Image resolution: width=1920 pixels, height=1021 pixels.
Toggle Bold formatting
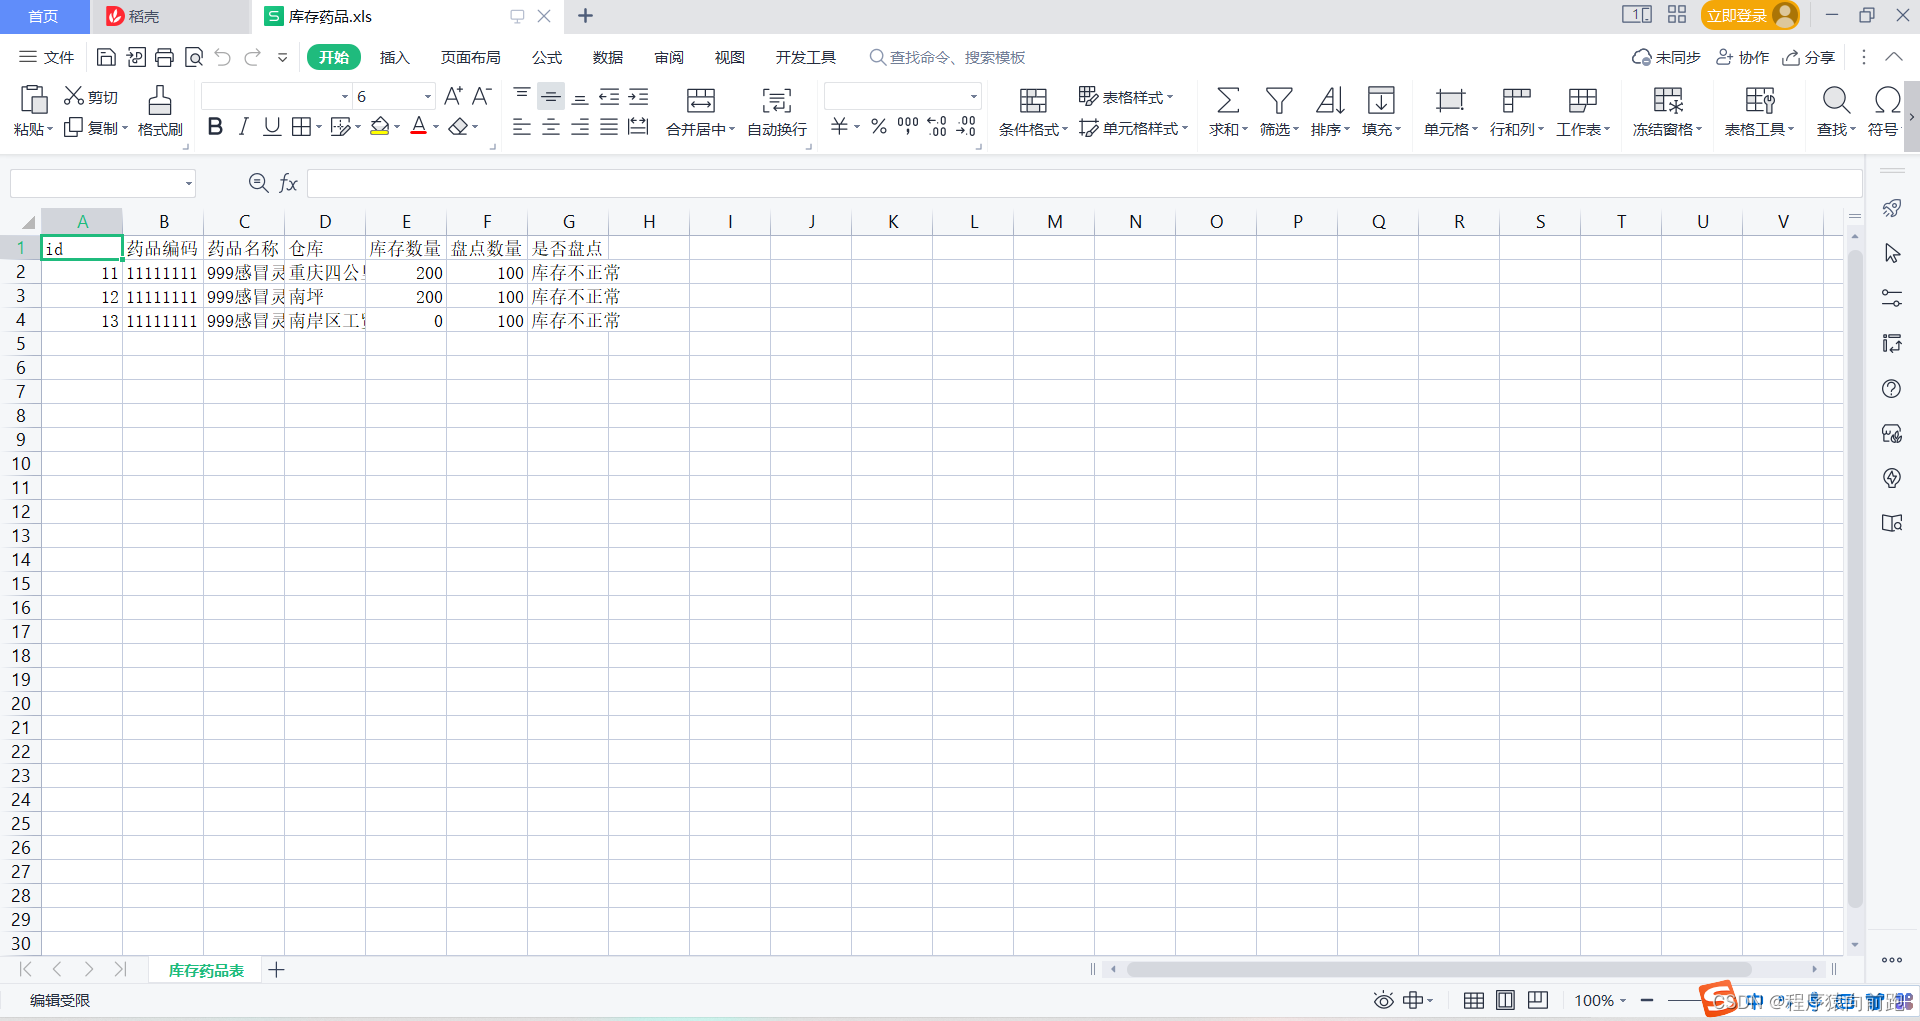pos(214,127)
